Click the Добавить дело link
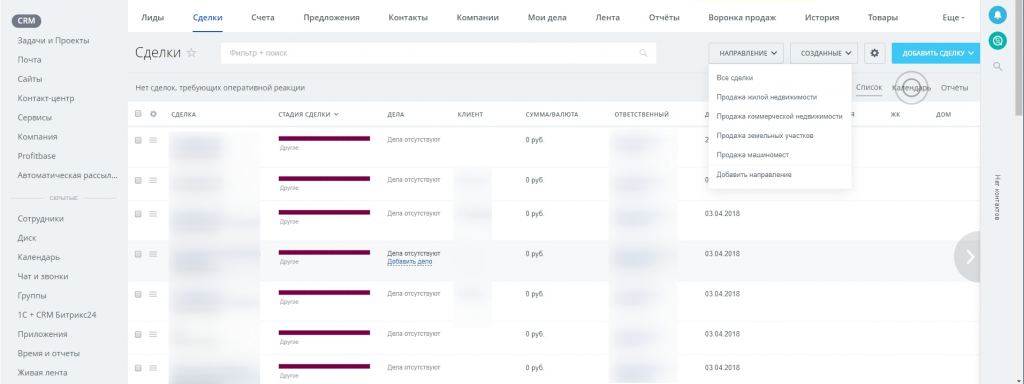 [x=409, y=262]
